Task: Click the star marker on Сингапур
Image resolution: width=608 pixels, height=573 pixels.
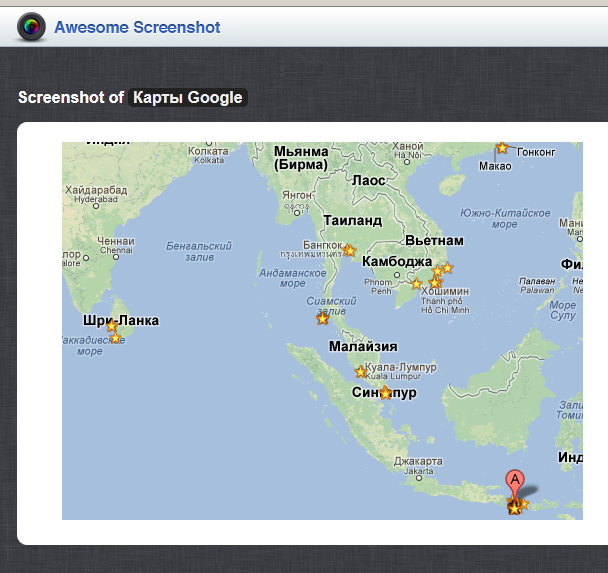Action: [x=385, y=393]
